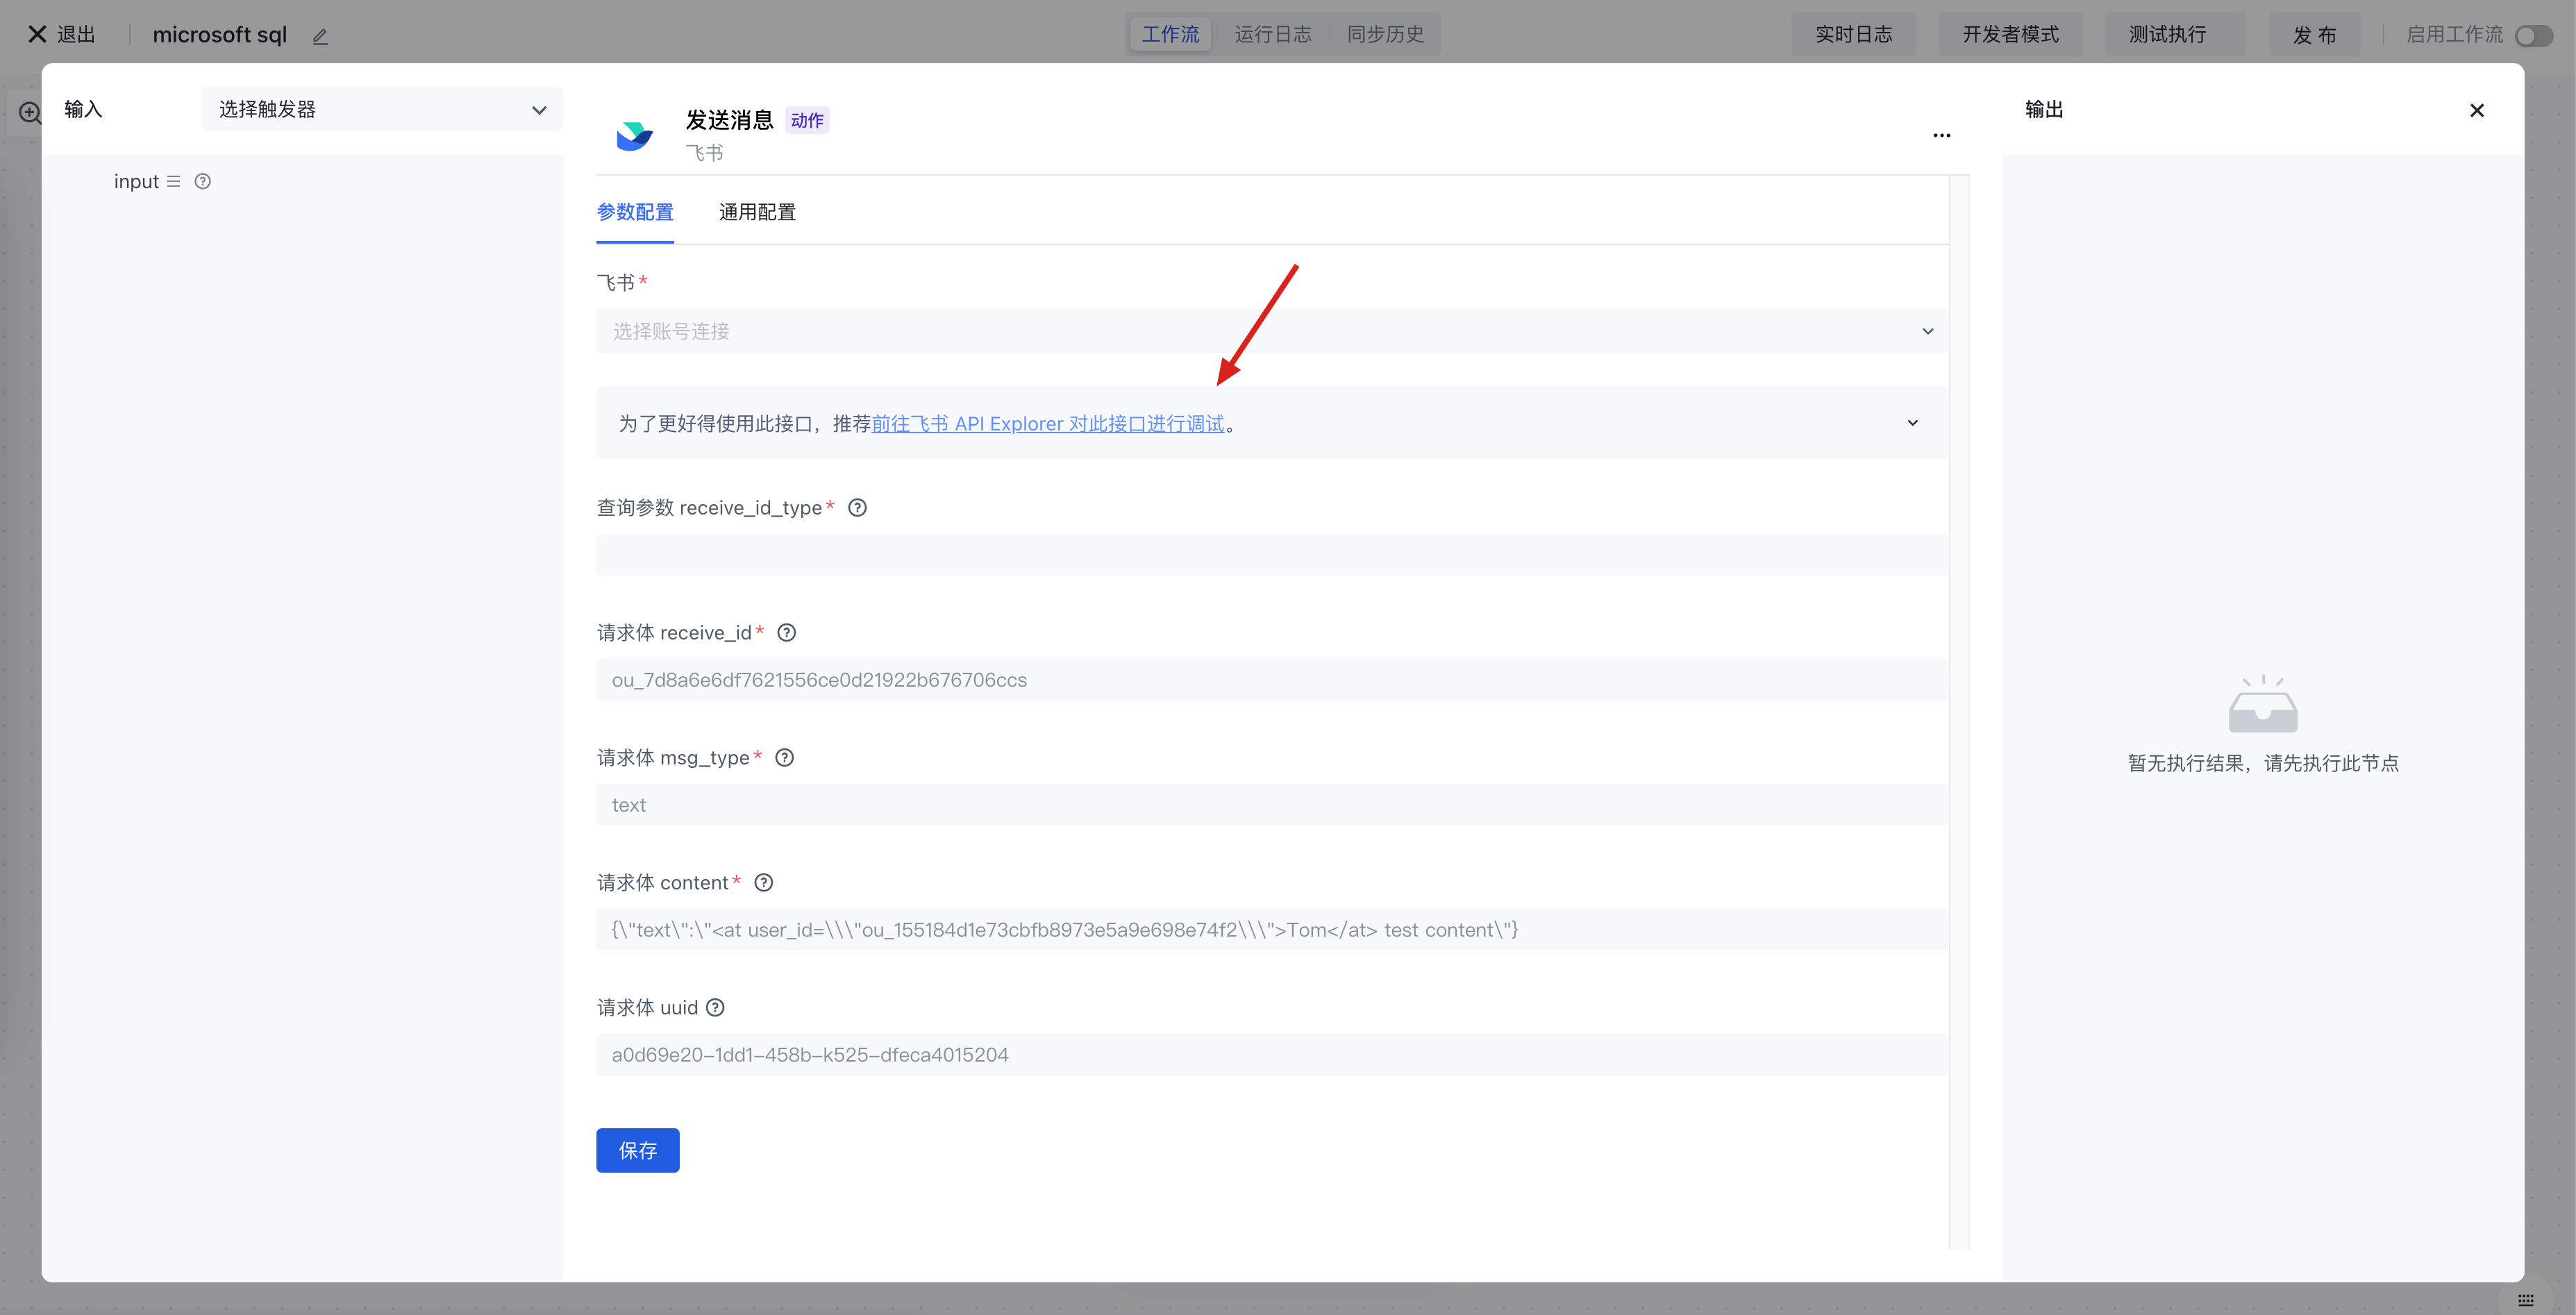Viewport: 2576px width, 1315px height.
Task: Click help icon next to receive_id_type
Action: 857,508
